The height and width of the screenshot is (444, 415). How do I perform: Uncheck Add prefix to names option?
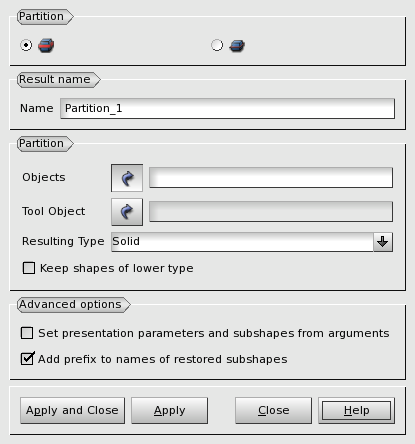[x=27, y=359]
